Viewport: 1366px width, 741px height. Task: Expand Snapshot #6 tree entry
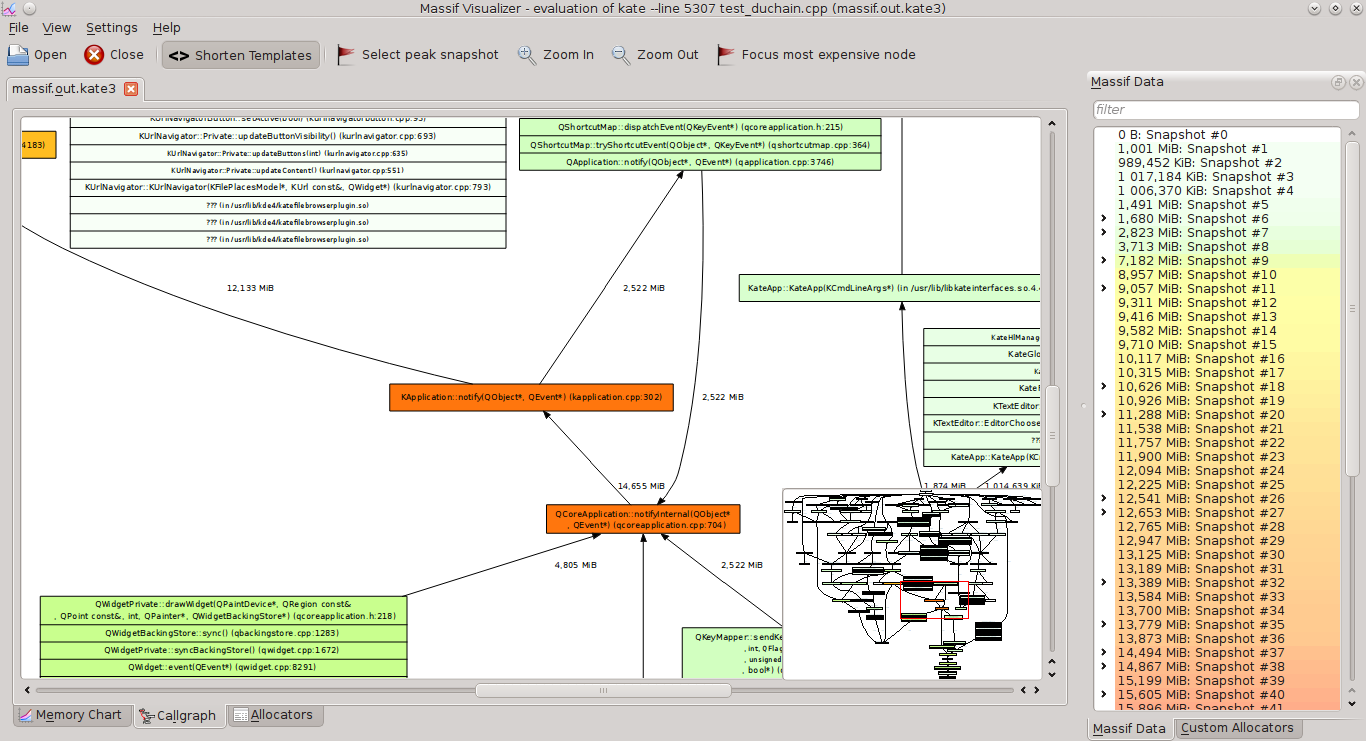point(1104,219)
